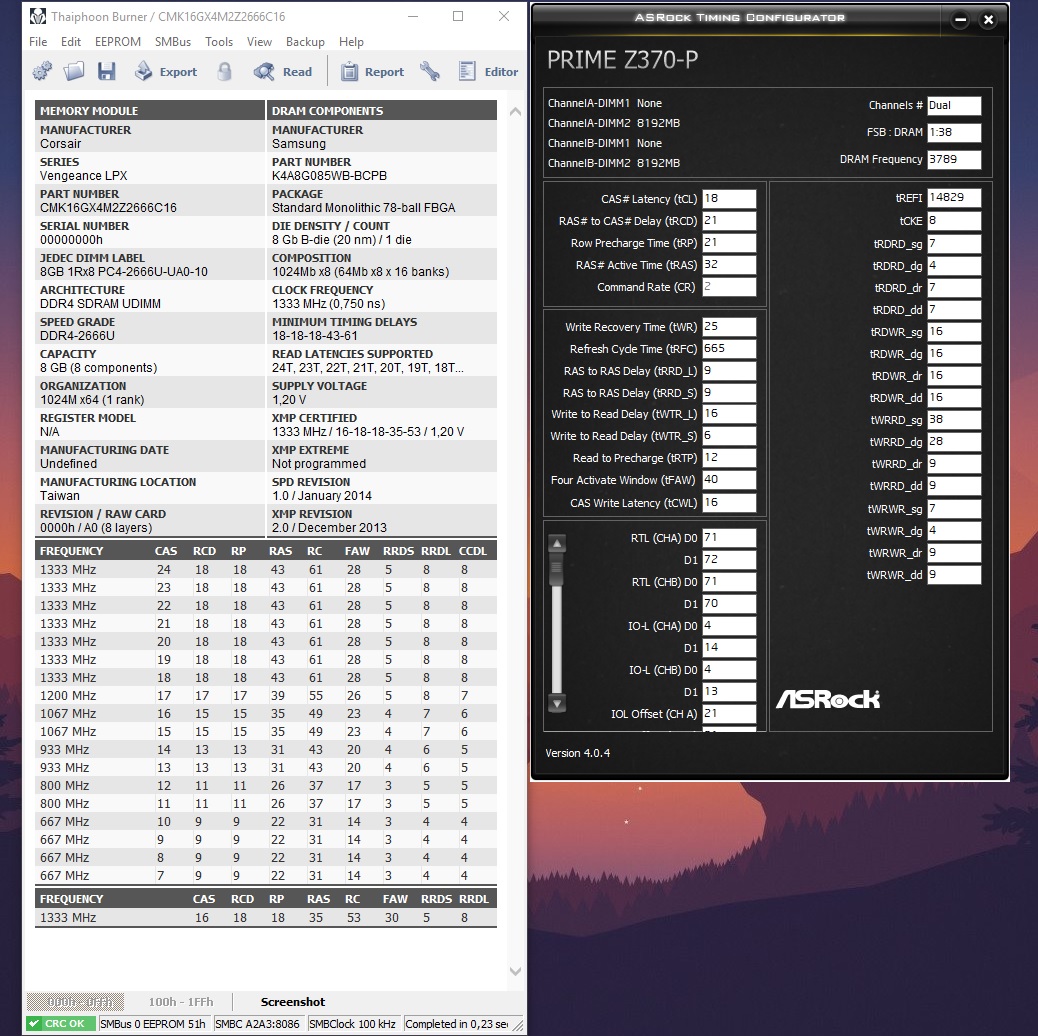Click the IOL Offset (CH A) field
The height and width of the screenshot is (1036, 1038).
pyautogui.click(x=729, y=714)
